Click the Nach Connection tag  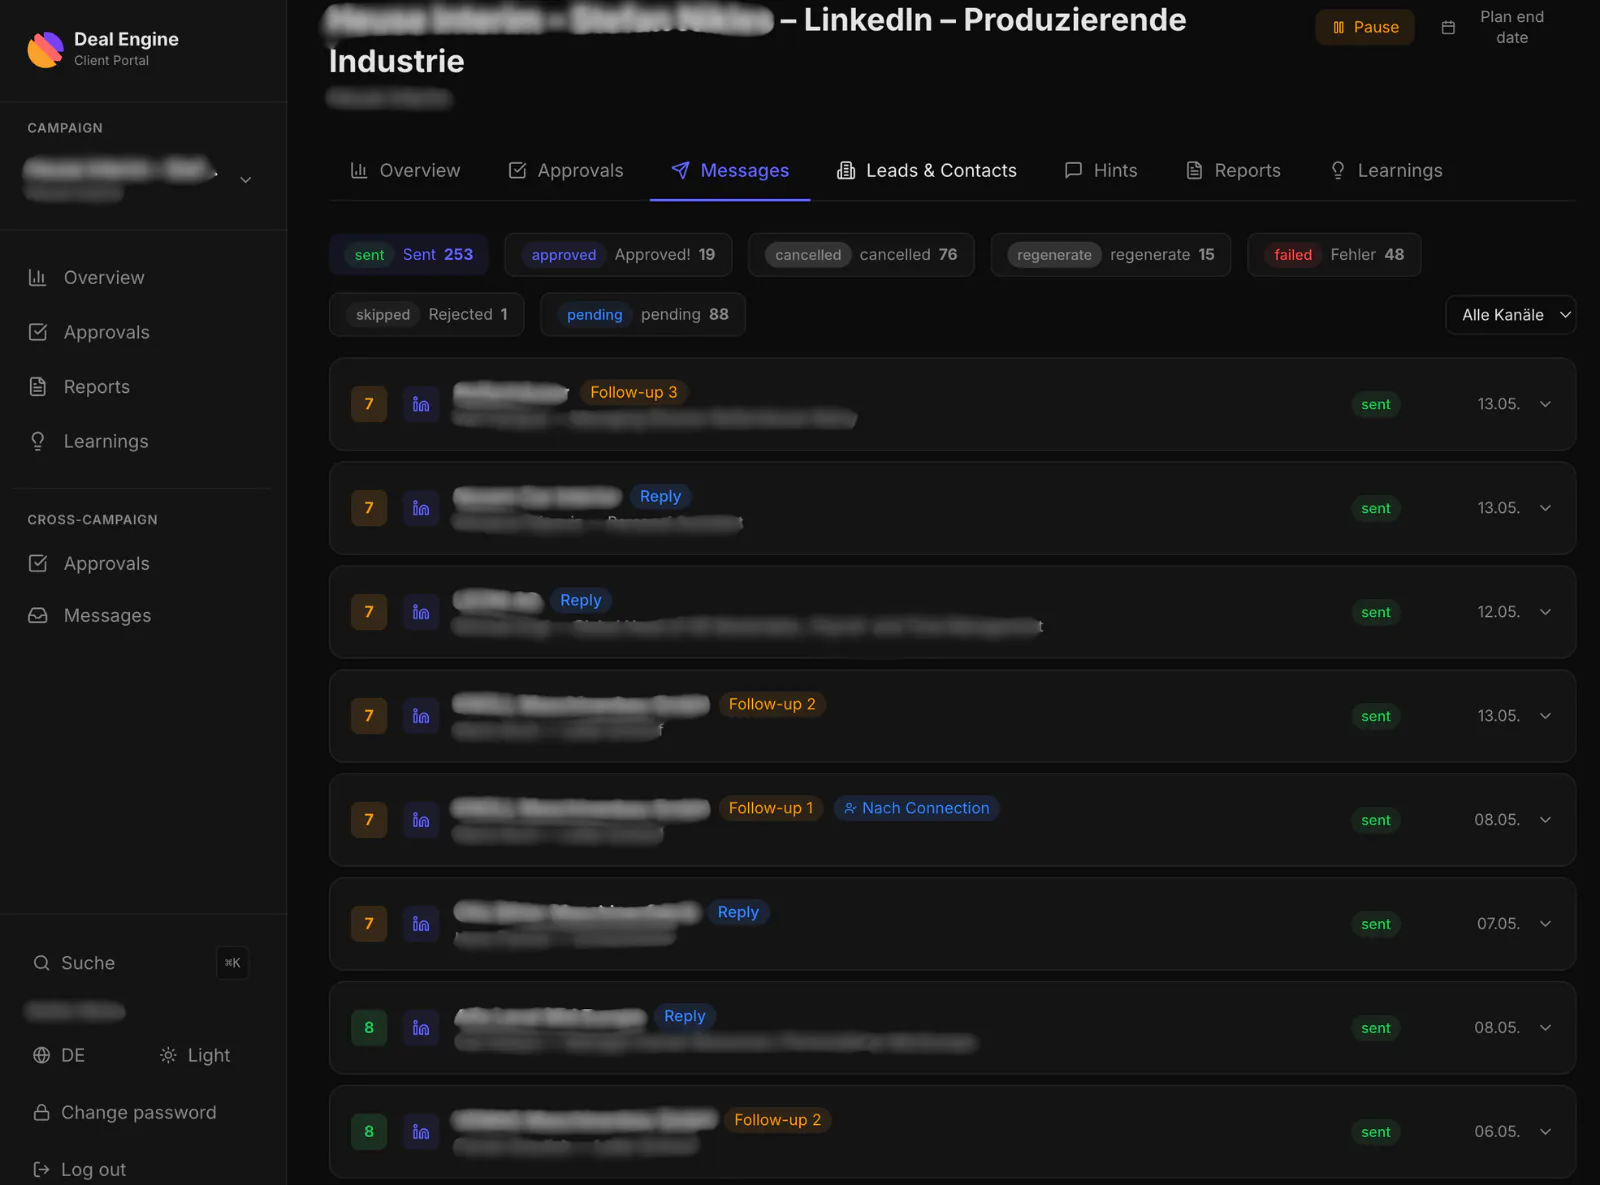pyautogui.click(x=917, y=808)
